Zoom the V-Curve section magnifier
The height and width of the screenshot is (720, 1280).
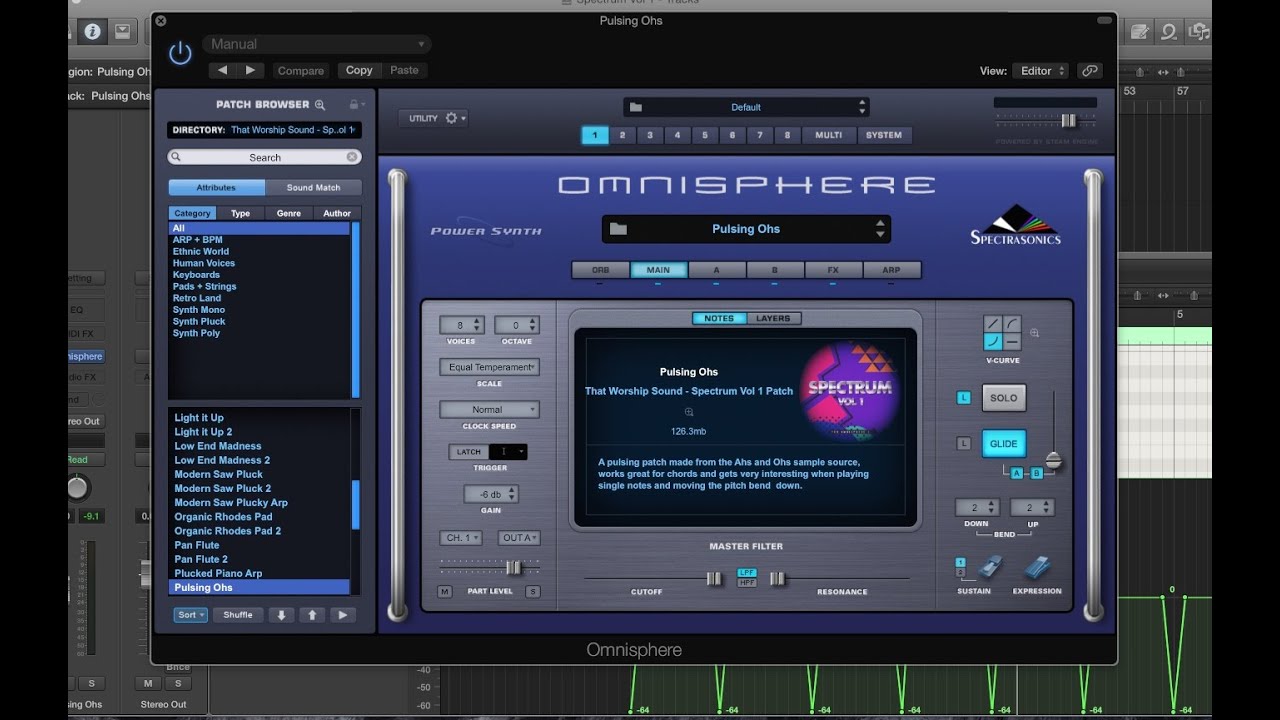click(1035, 333)
